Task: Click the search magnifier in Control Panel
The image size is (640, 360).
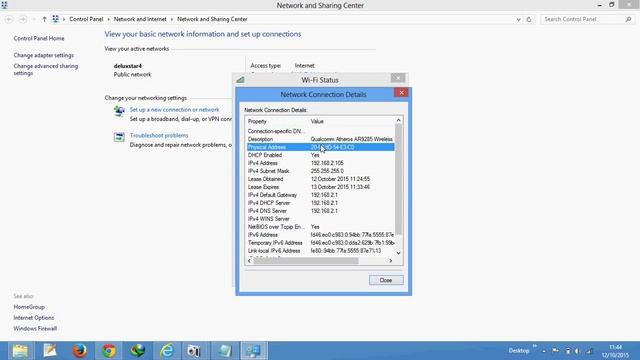Action: [628, 19]
